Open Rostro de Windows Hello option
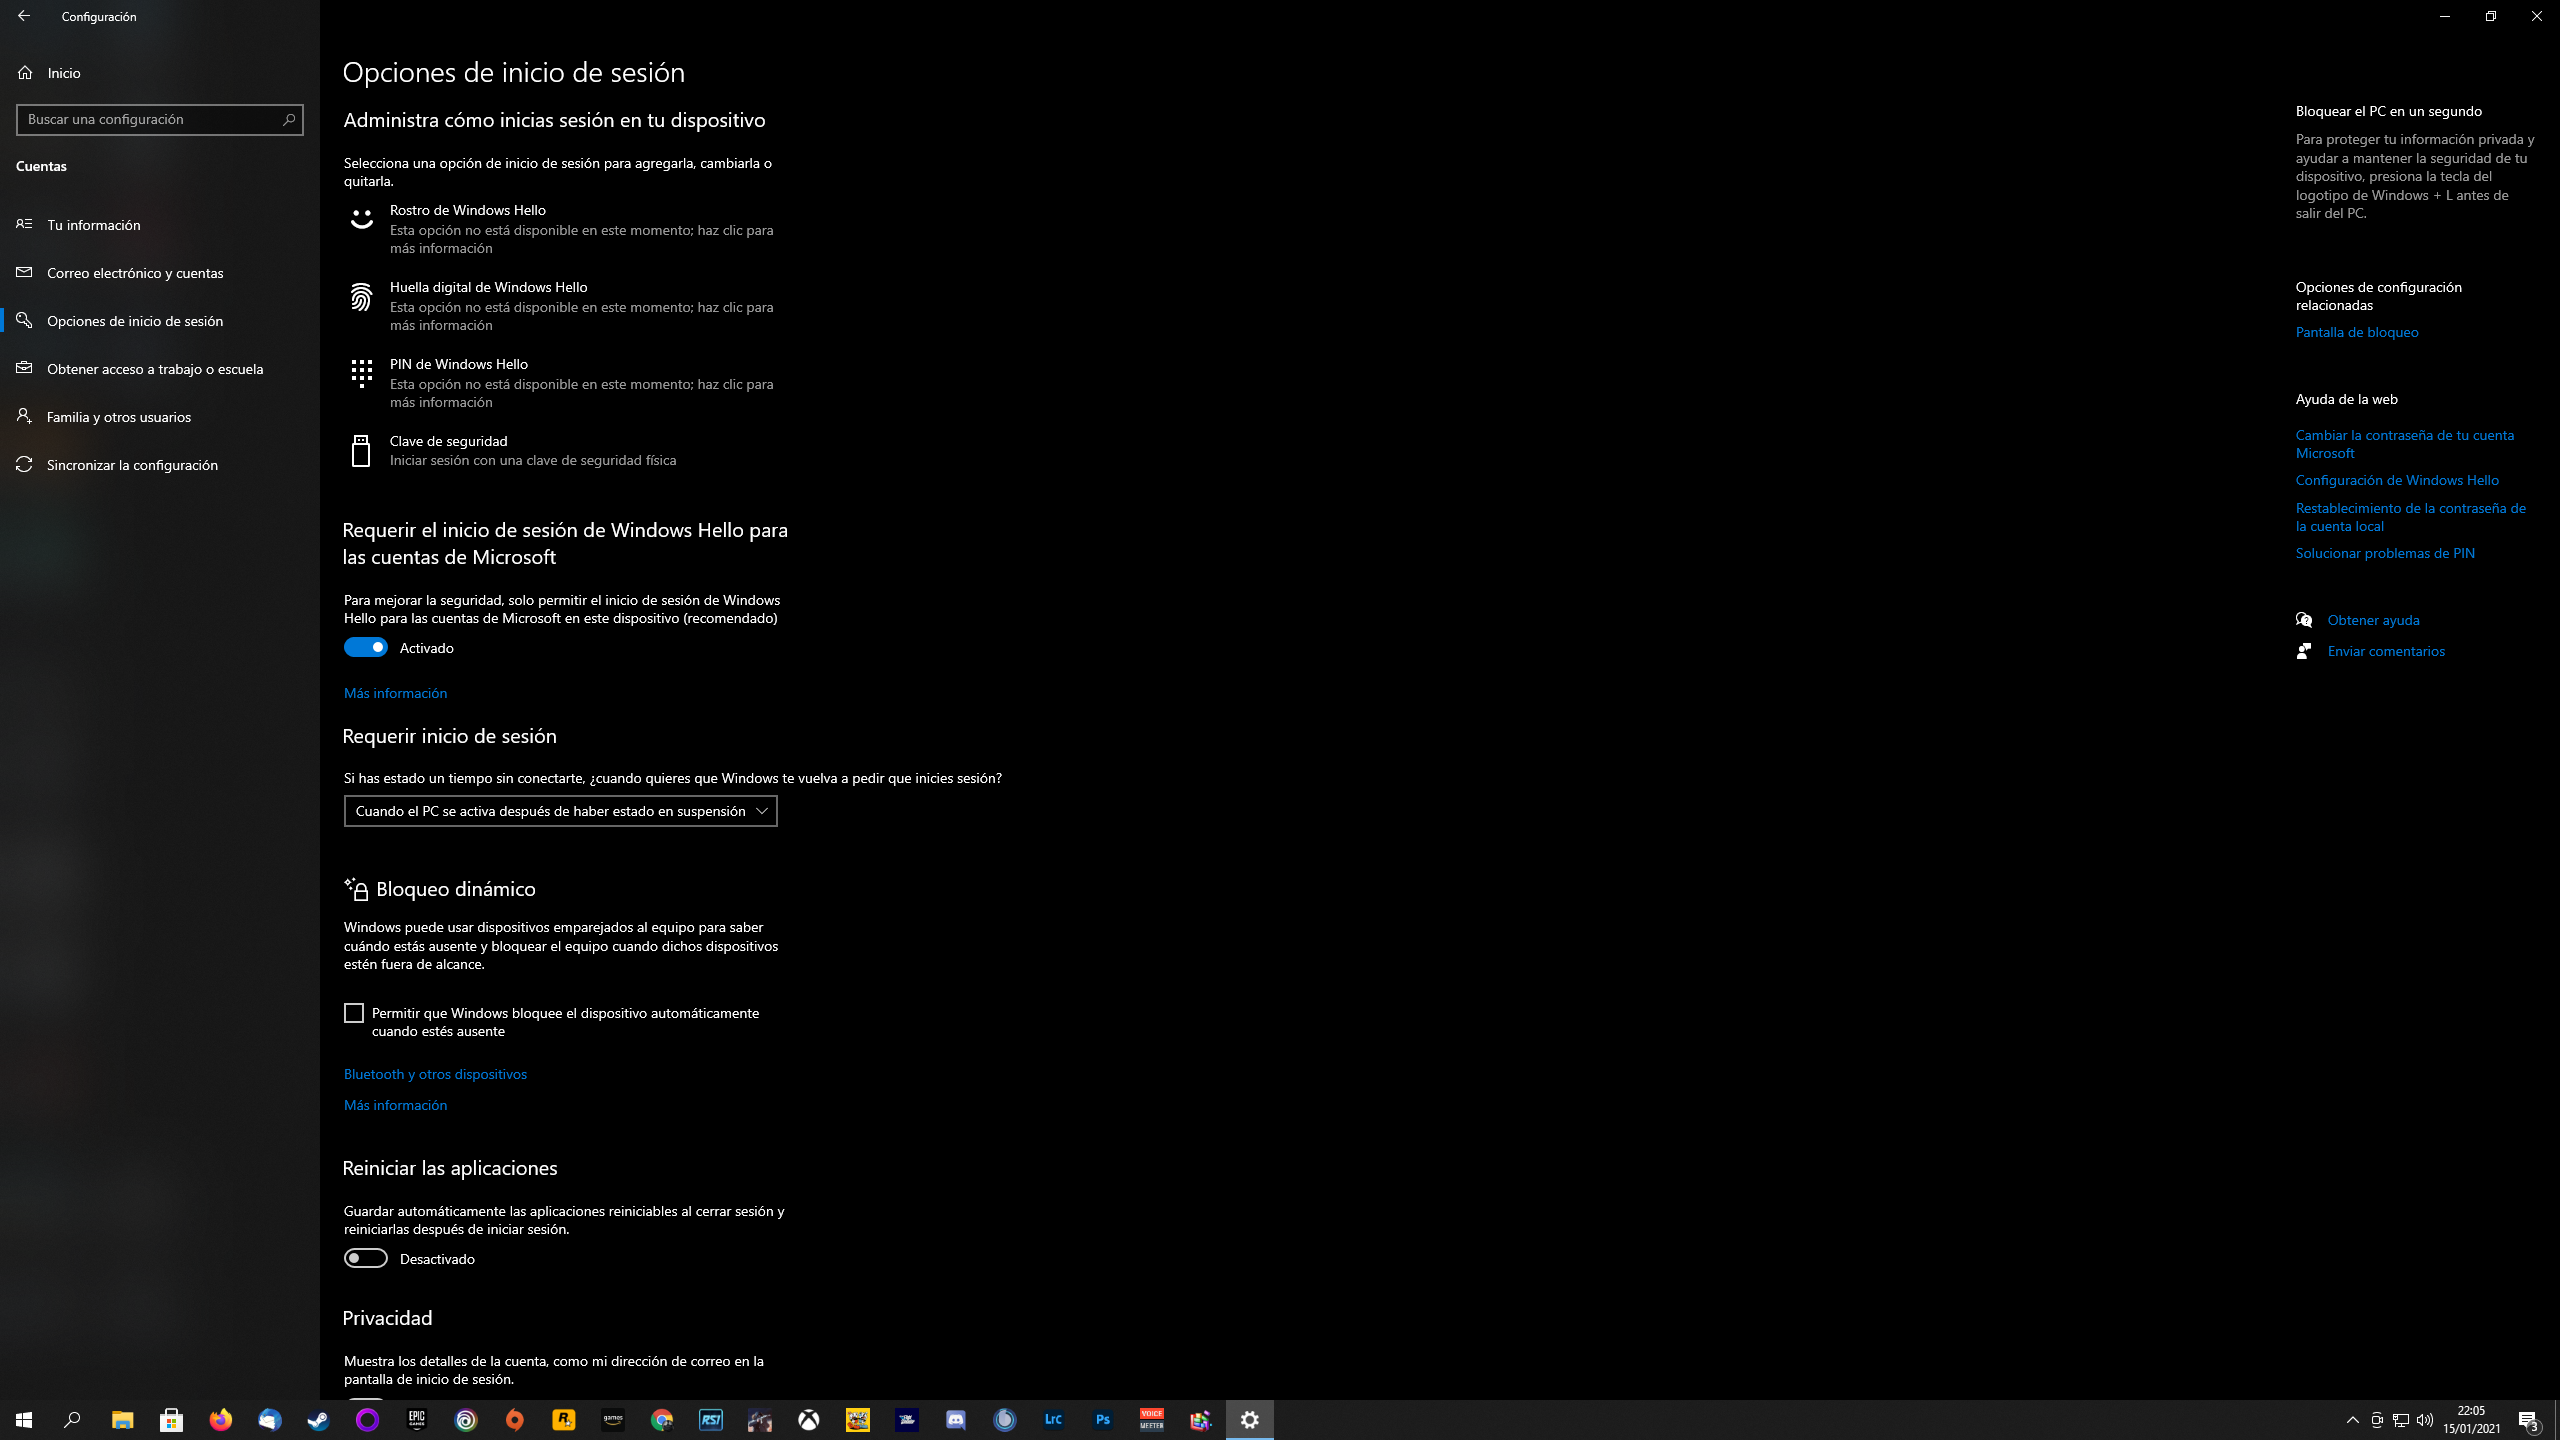Image resolution: width=2560 pixels, height=1440 pixels. [x=467, y=210]
